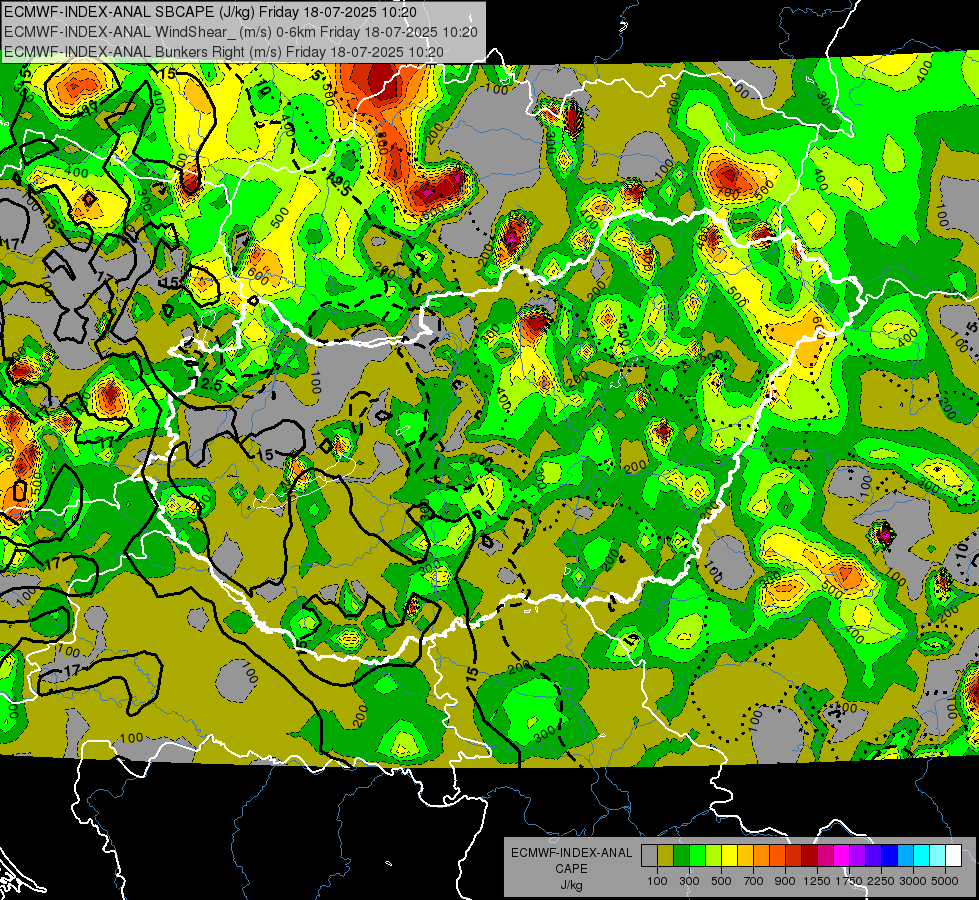
Task: Click the ECMWF-INDEX-ANAL legend title
Action: pos(571,853)
